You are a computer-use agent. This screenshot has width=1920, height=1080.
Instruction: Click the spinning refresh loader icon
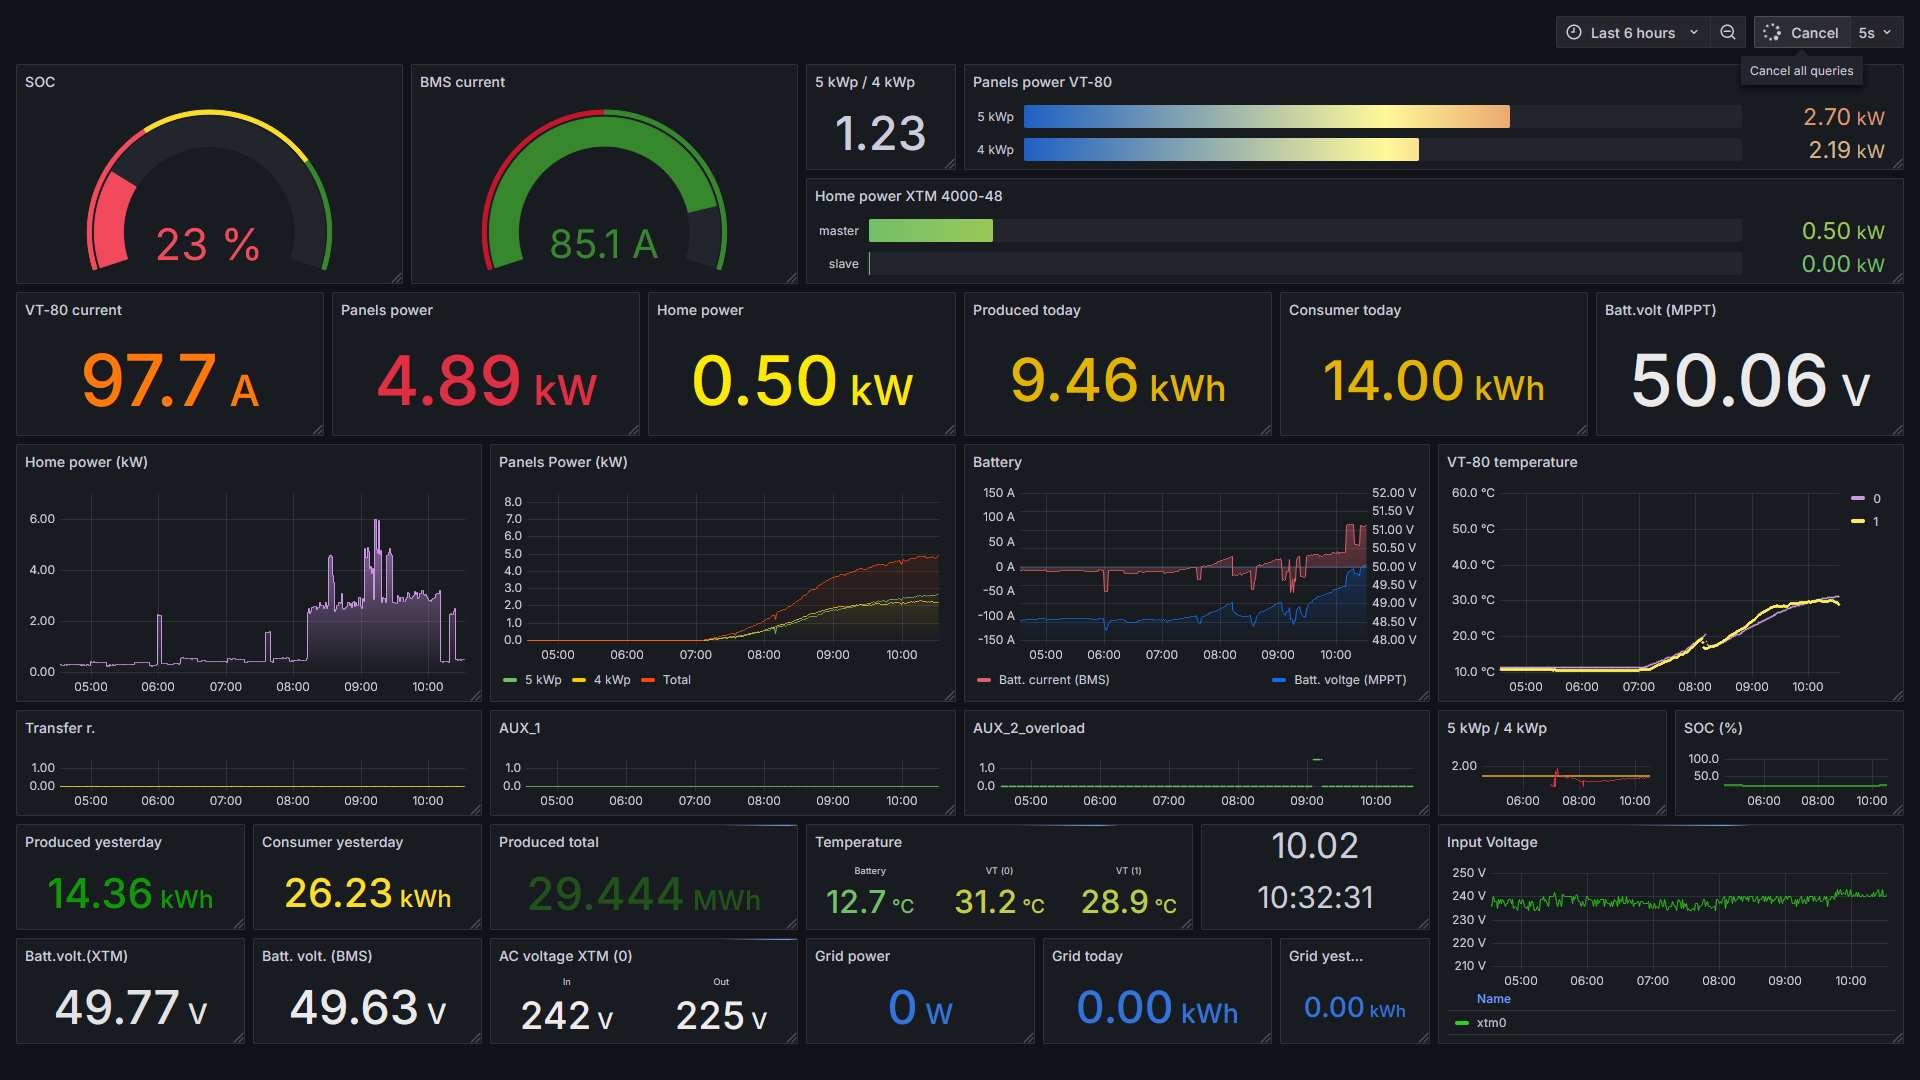coord(1772,32)
